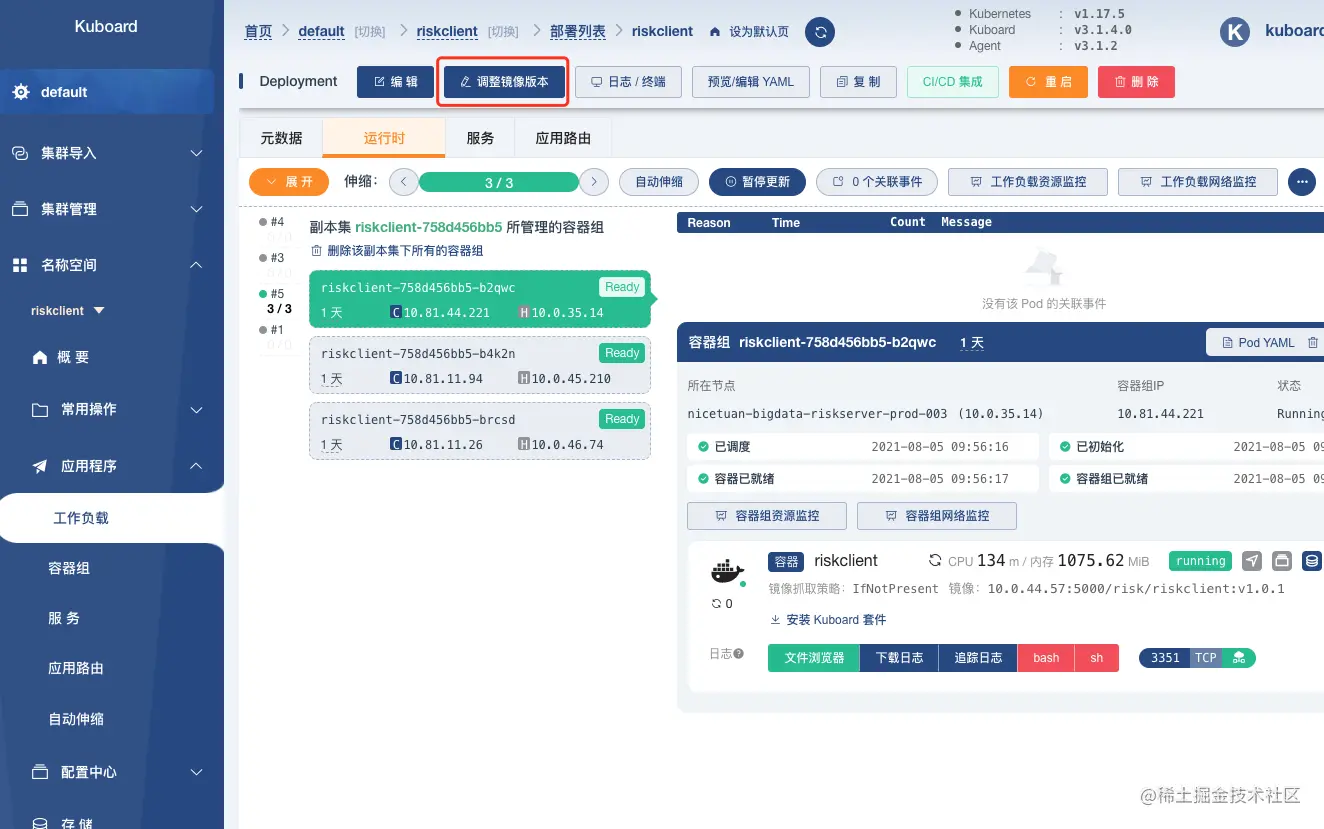This screenshot has width=1324, height=829.
Task: Click the Docker whale container icon
Action: point(727,571)
